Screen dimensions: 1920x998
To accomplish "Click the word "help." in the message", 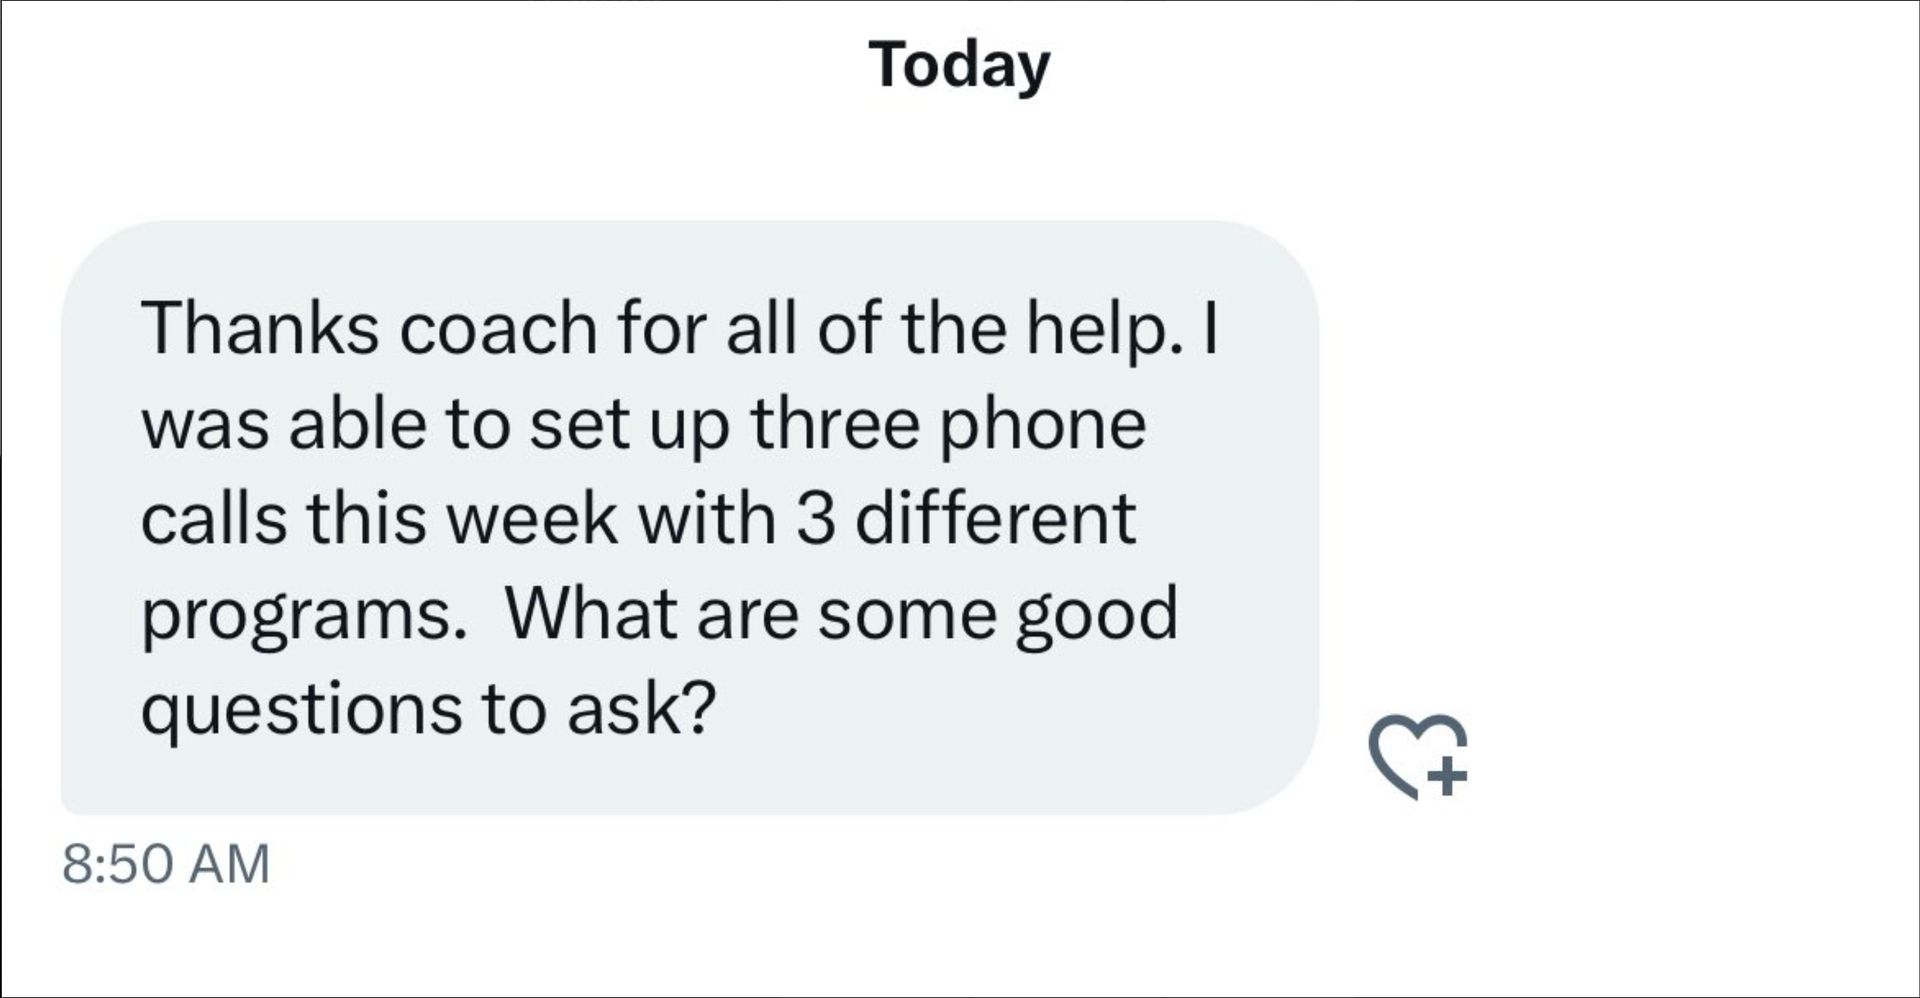I will (1098, 328).
